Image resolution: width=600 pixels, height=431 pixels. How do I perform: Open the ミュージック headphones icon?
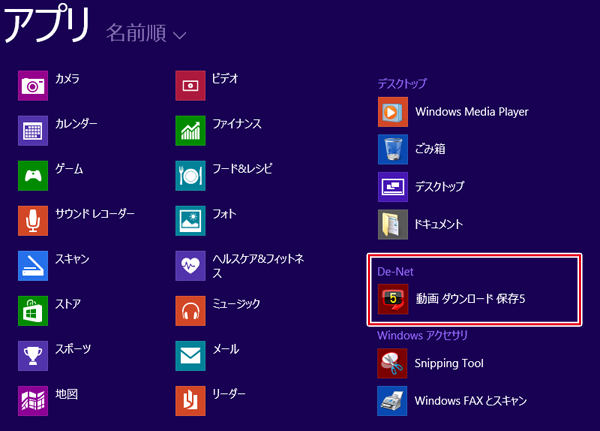(x=190, y=311)
